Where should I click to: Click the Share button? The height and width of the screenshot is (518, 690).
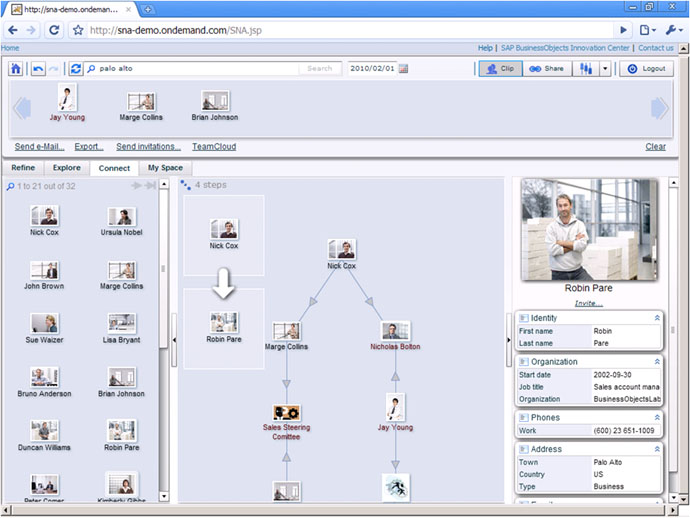(546, 69)
